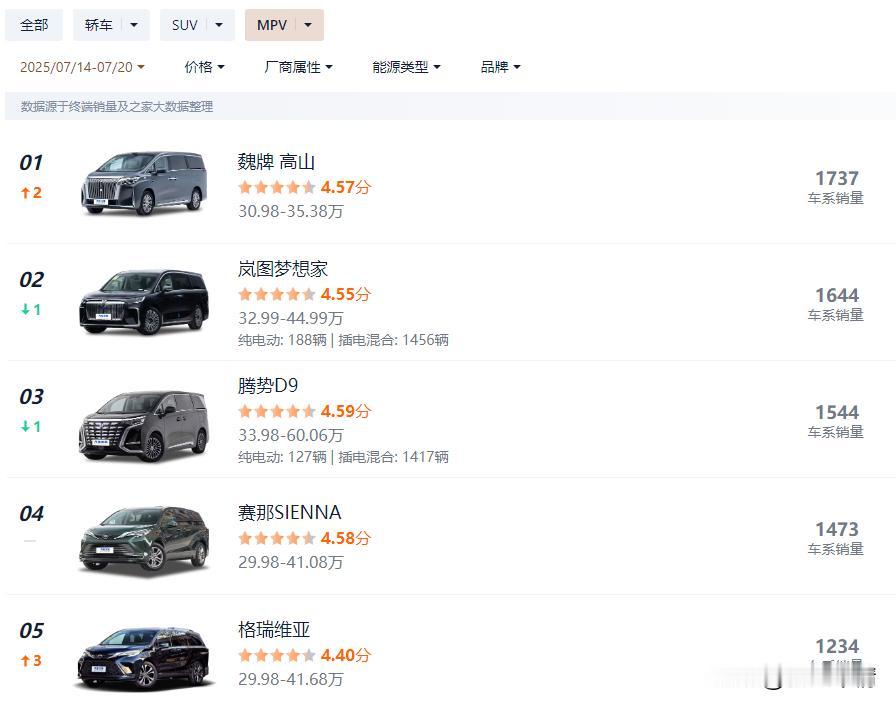Click 岚图梦想家 down 1 rank indicator
The height and width of the screenshot is (708, 896).
[31, 310]
